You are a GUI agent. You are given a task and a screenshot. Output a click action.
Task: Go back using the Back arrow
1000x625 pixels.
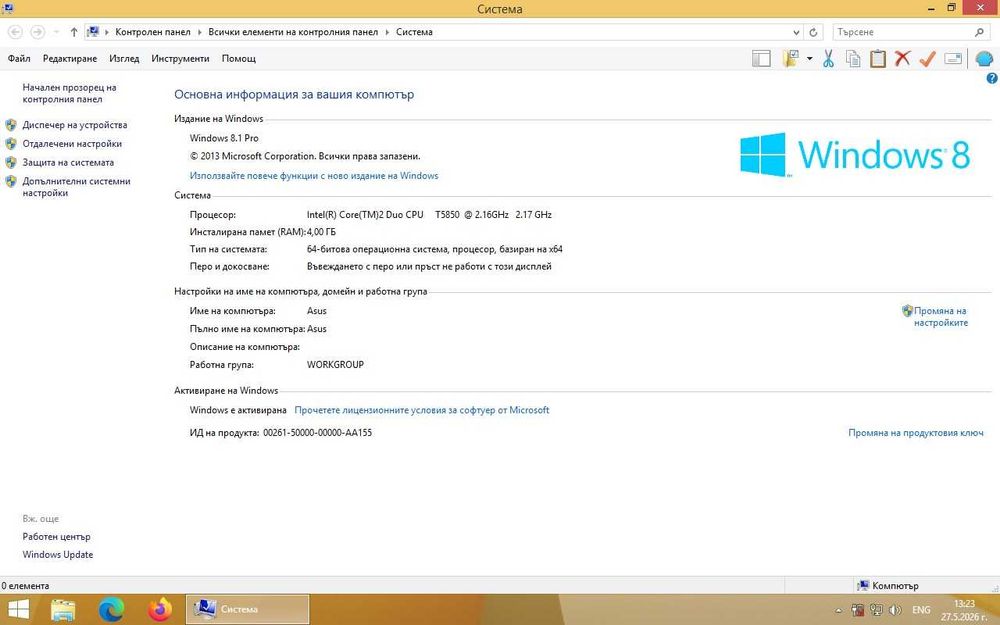pos(15,32)
